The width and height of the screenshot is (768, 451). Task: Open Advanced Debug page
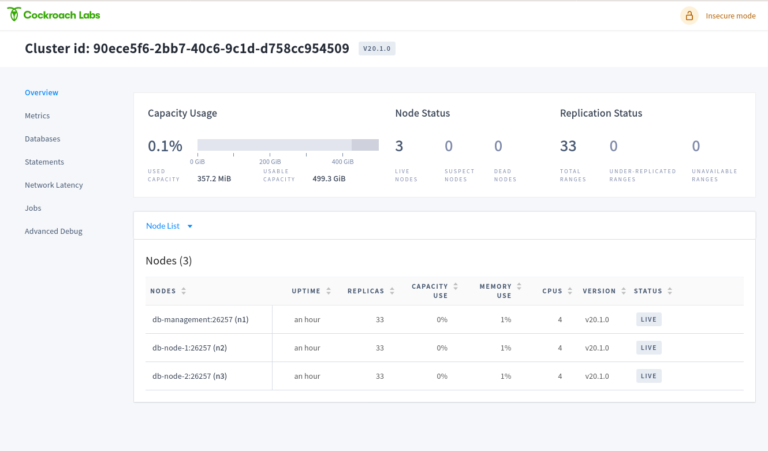click(53, 231)
